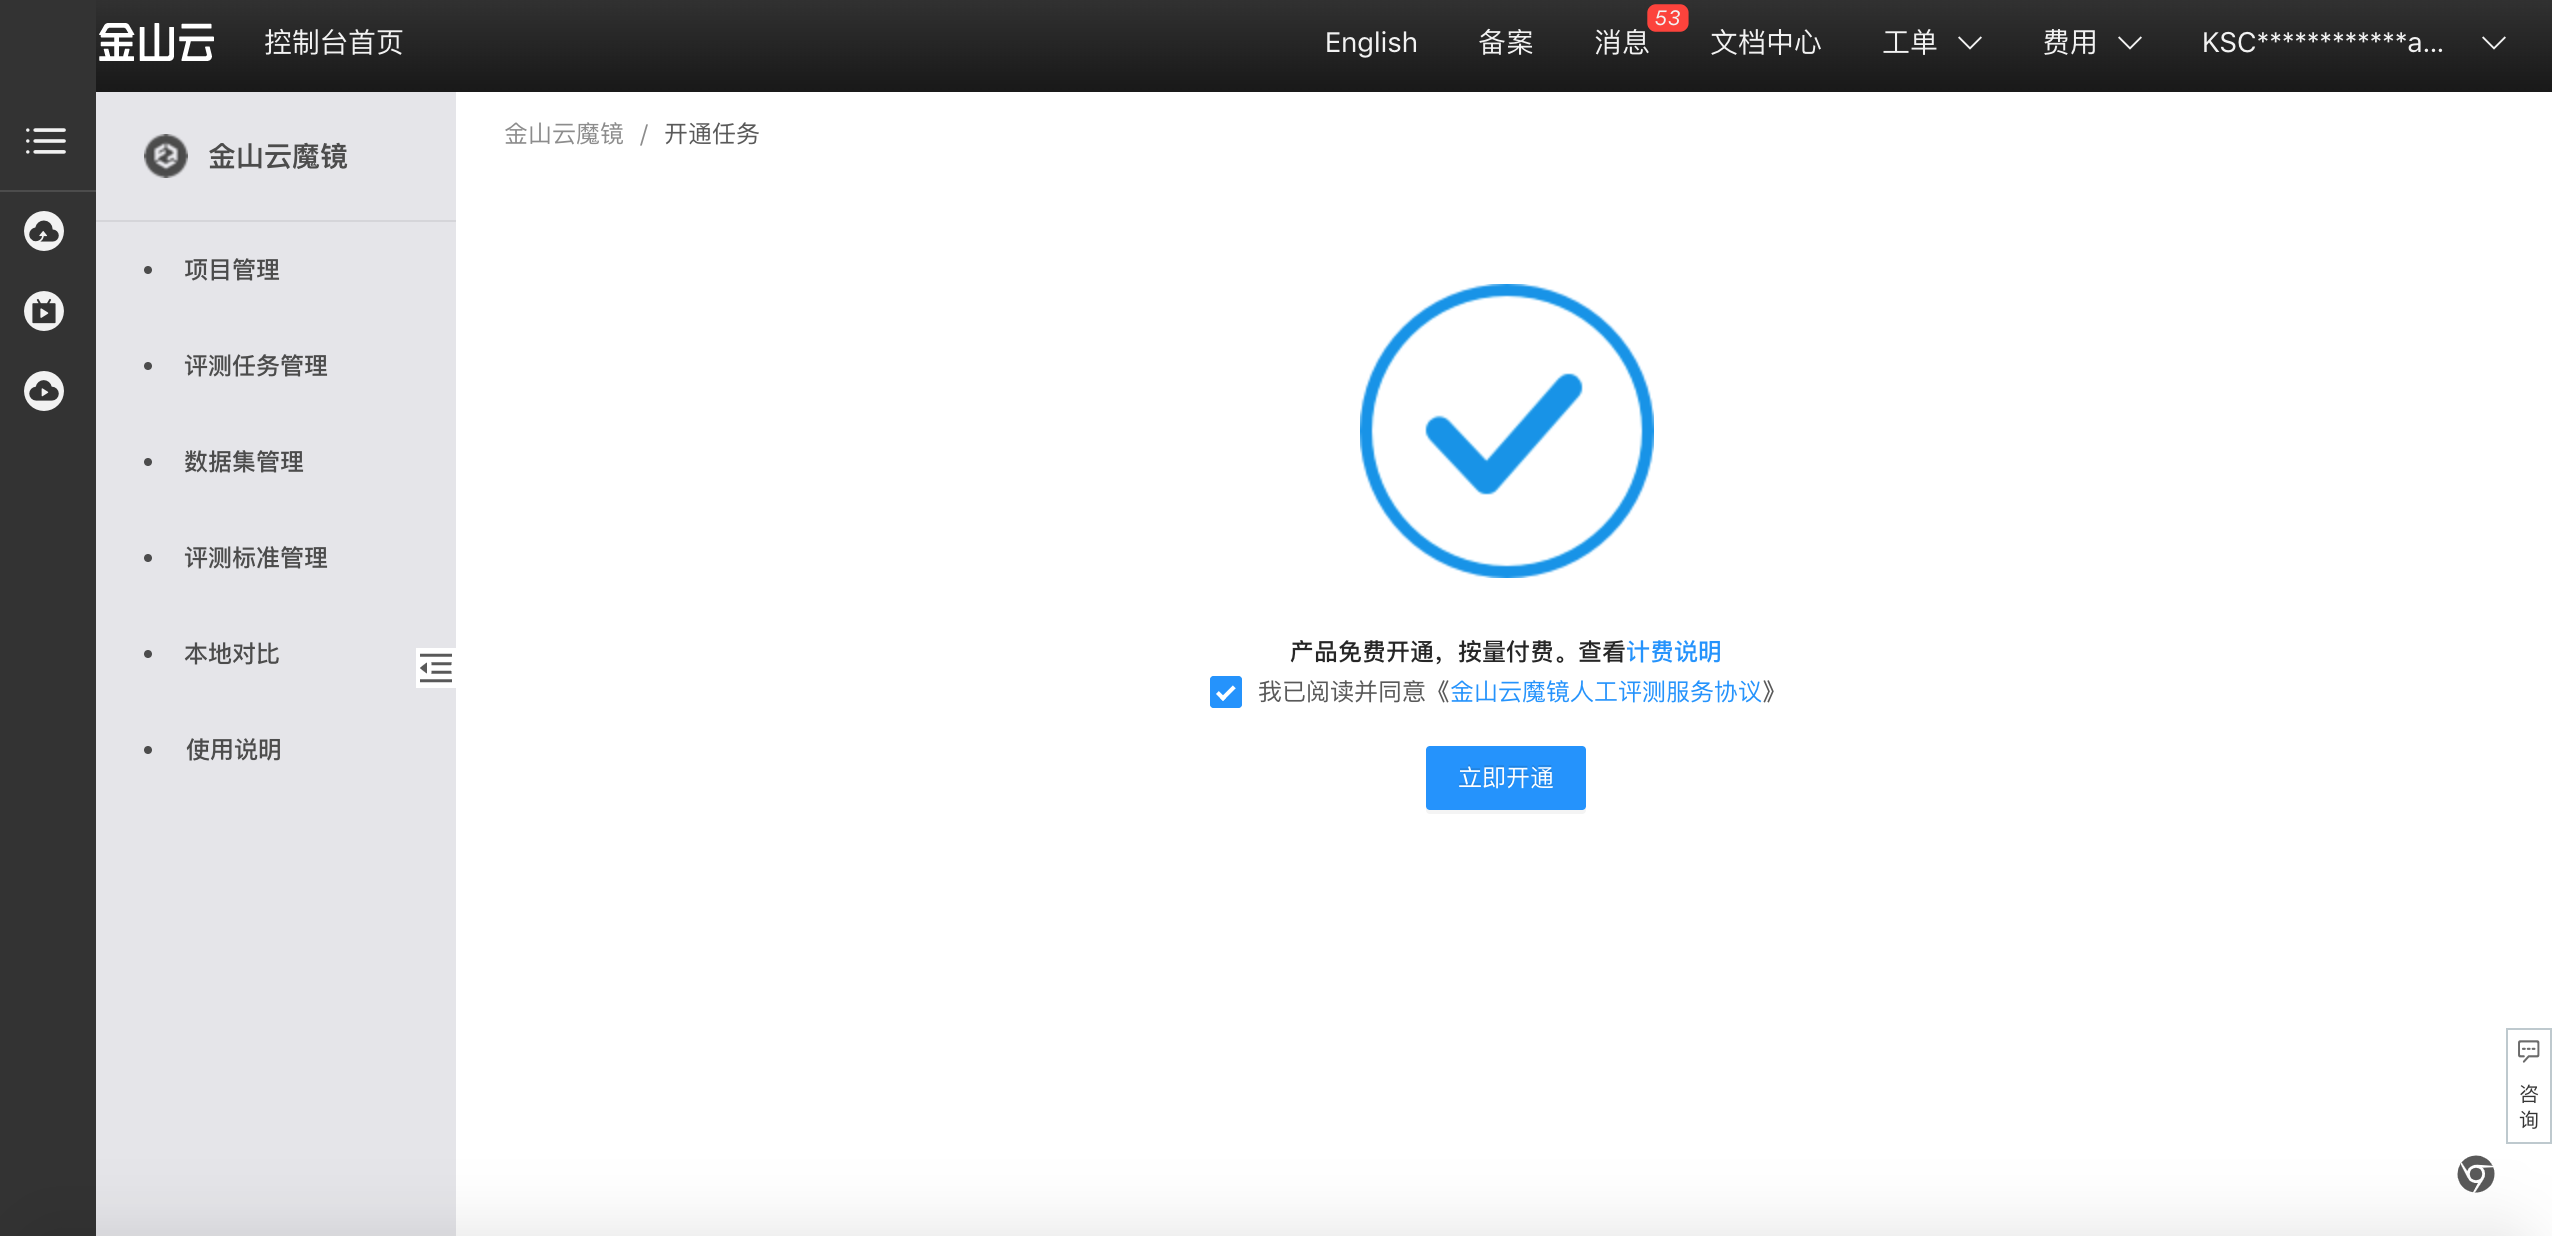
Task: Collapse the sidebar with the fold icon
Action: point(436,668)
